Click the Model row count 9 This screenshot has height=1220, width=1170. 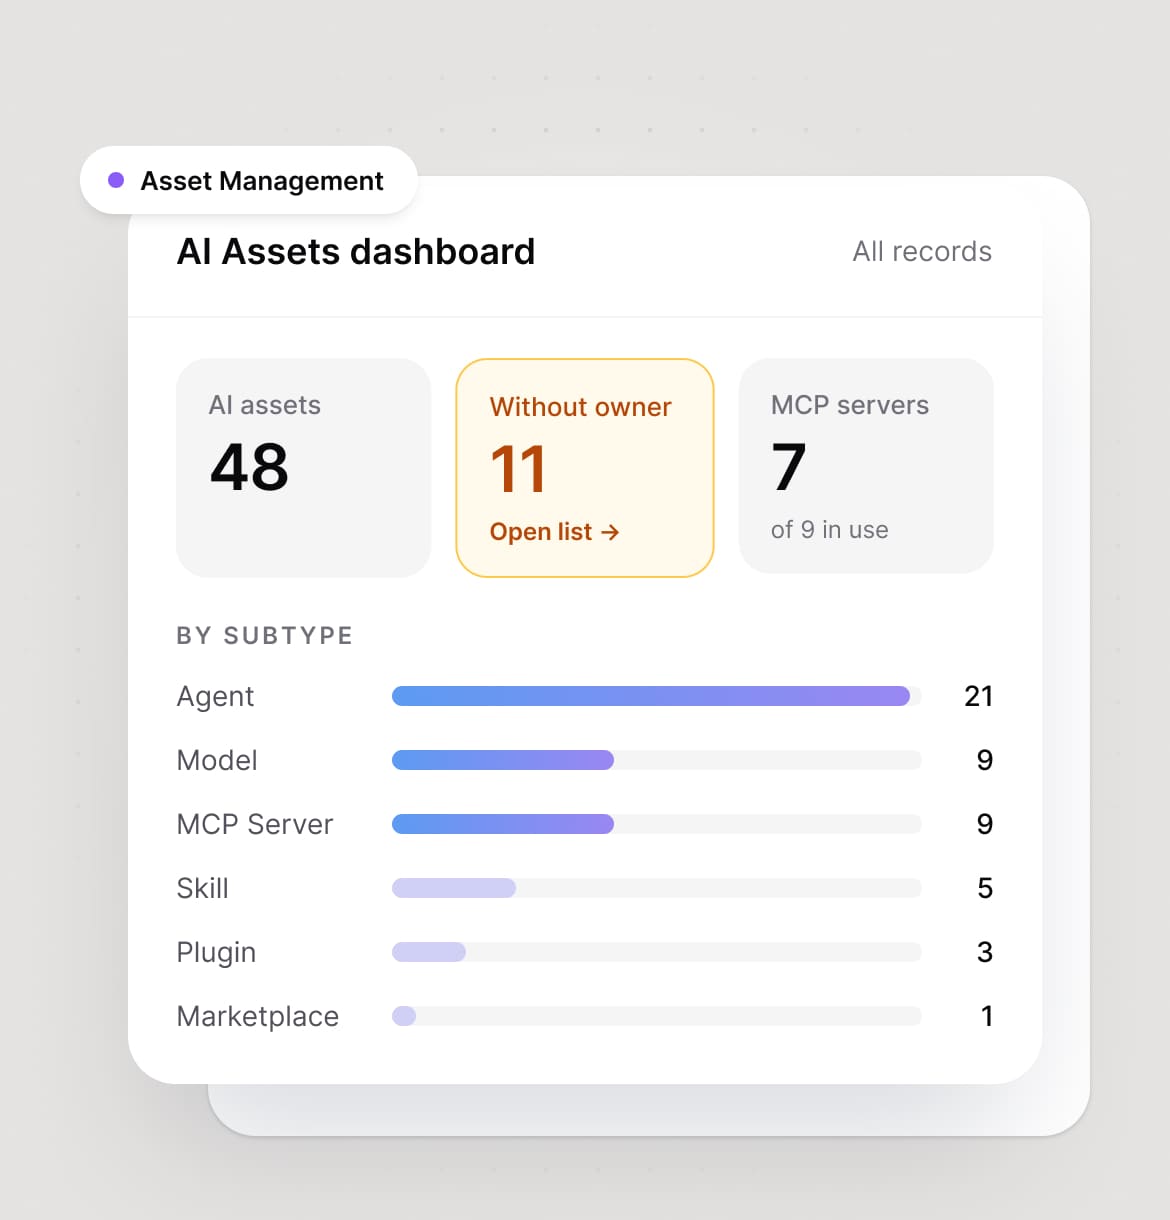(x=985, y=760)
